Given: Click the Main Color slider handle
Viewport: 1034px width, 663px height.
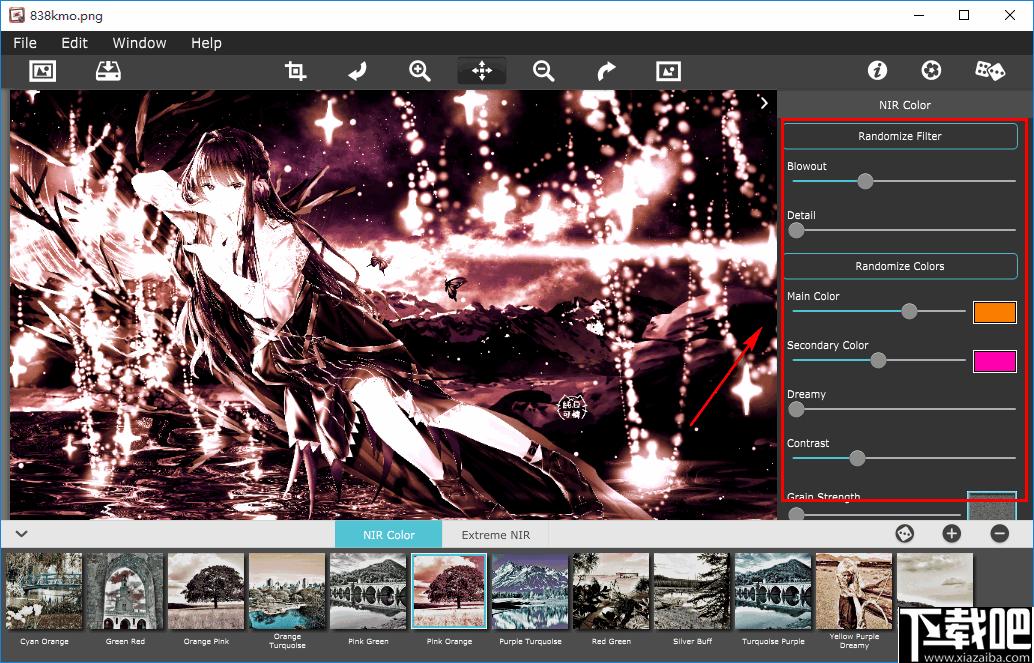Looking at the screenshot, I should tap(909, 311).
